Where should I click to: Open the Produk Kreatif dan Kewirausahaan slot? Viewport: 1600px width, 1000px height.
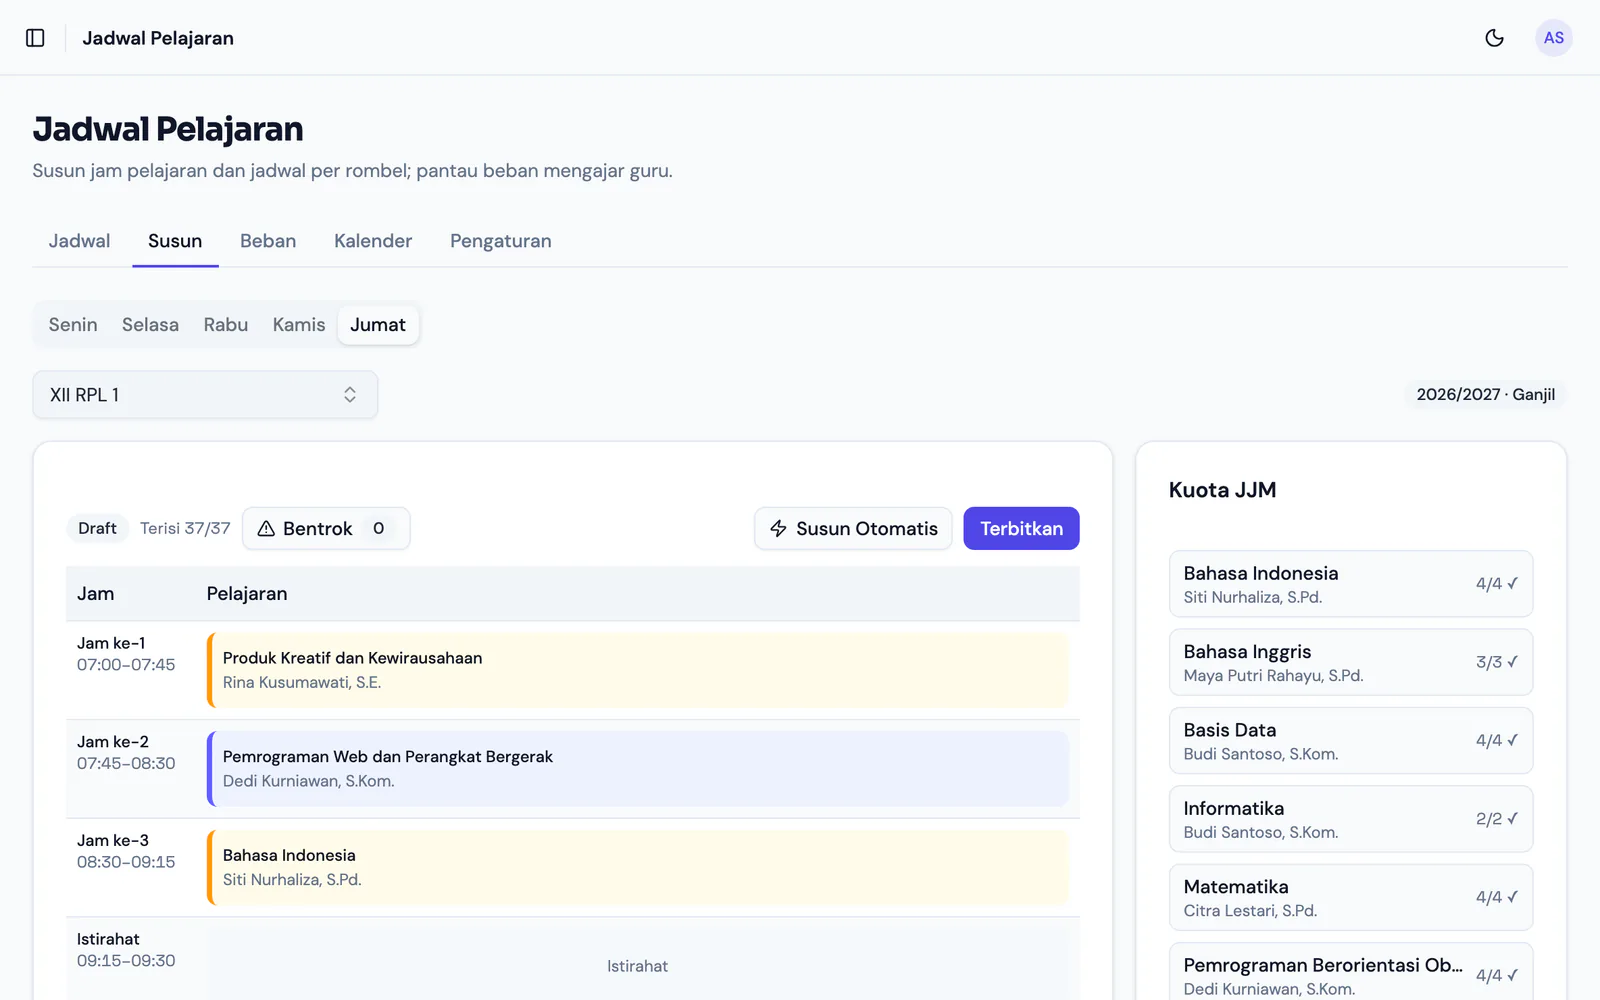point(638,670)
